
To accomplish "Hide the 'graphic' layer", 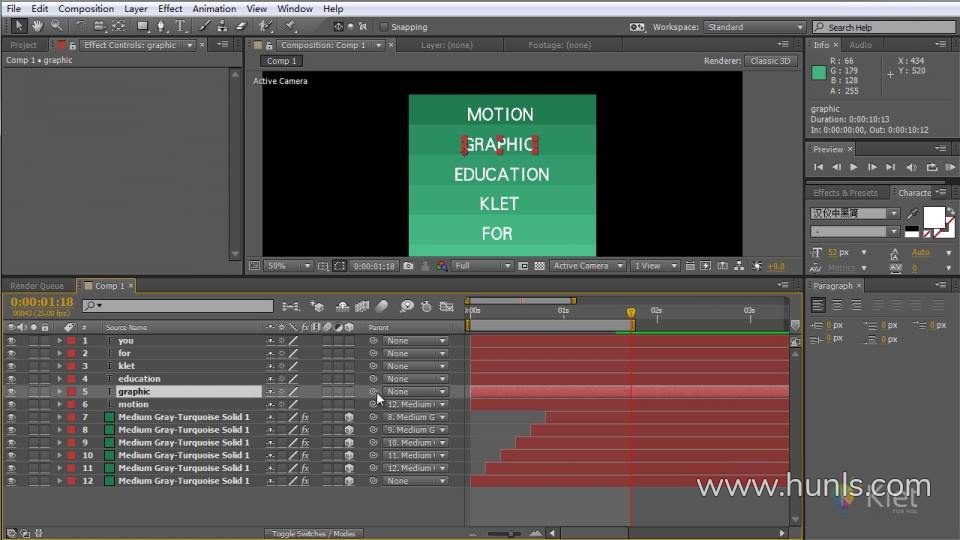I will [x=11, y=391].
